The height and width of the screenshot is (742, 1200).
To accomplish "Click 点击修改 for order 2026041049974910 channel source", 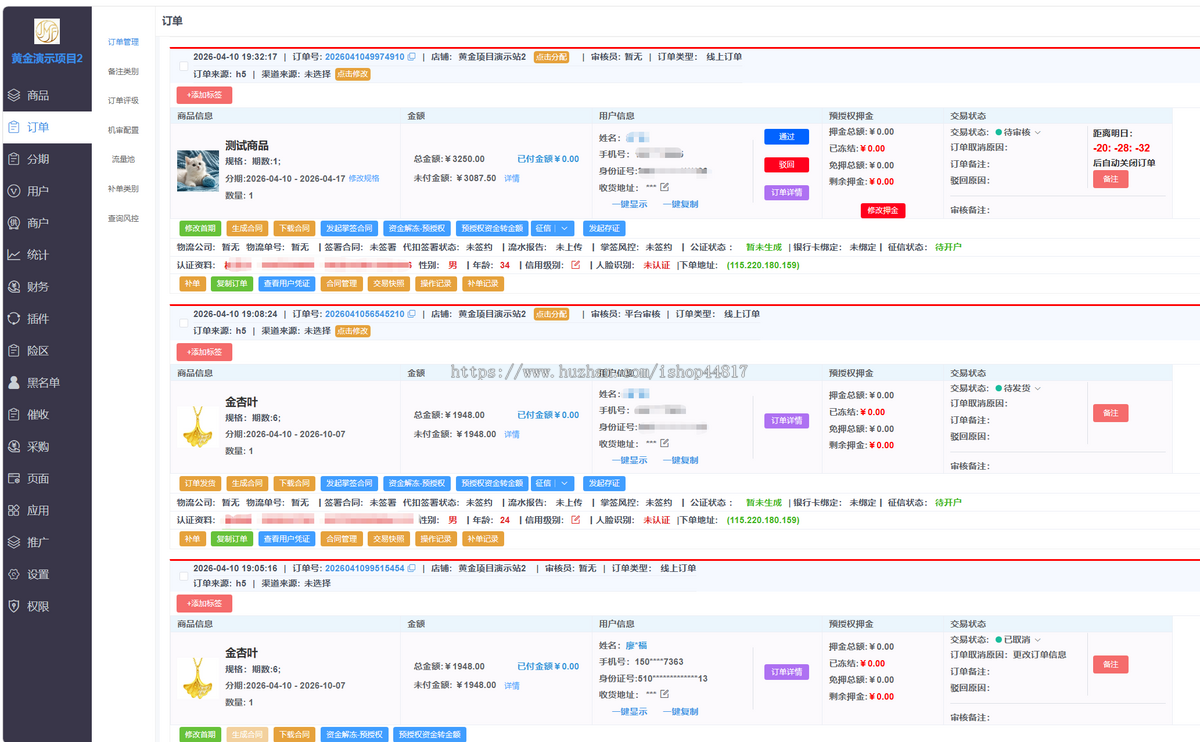I will tap(352, 74).
